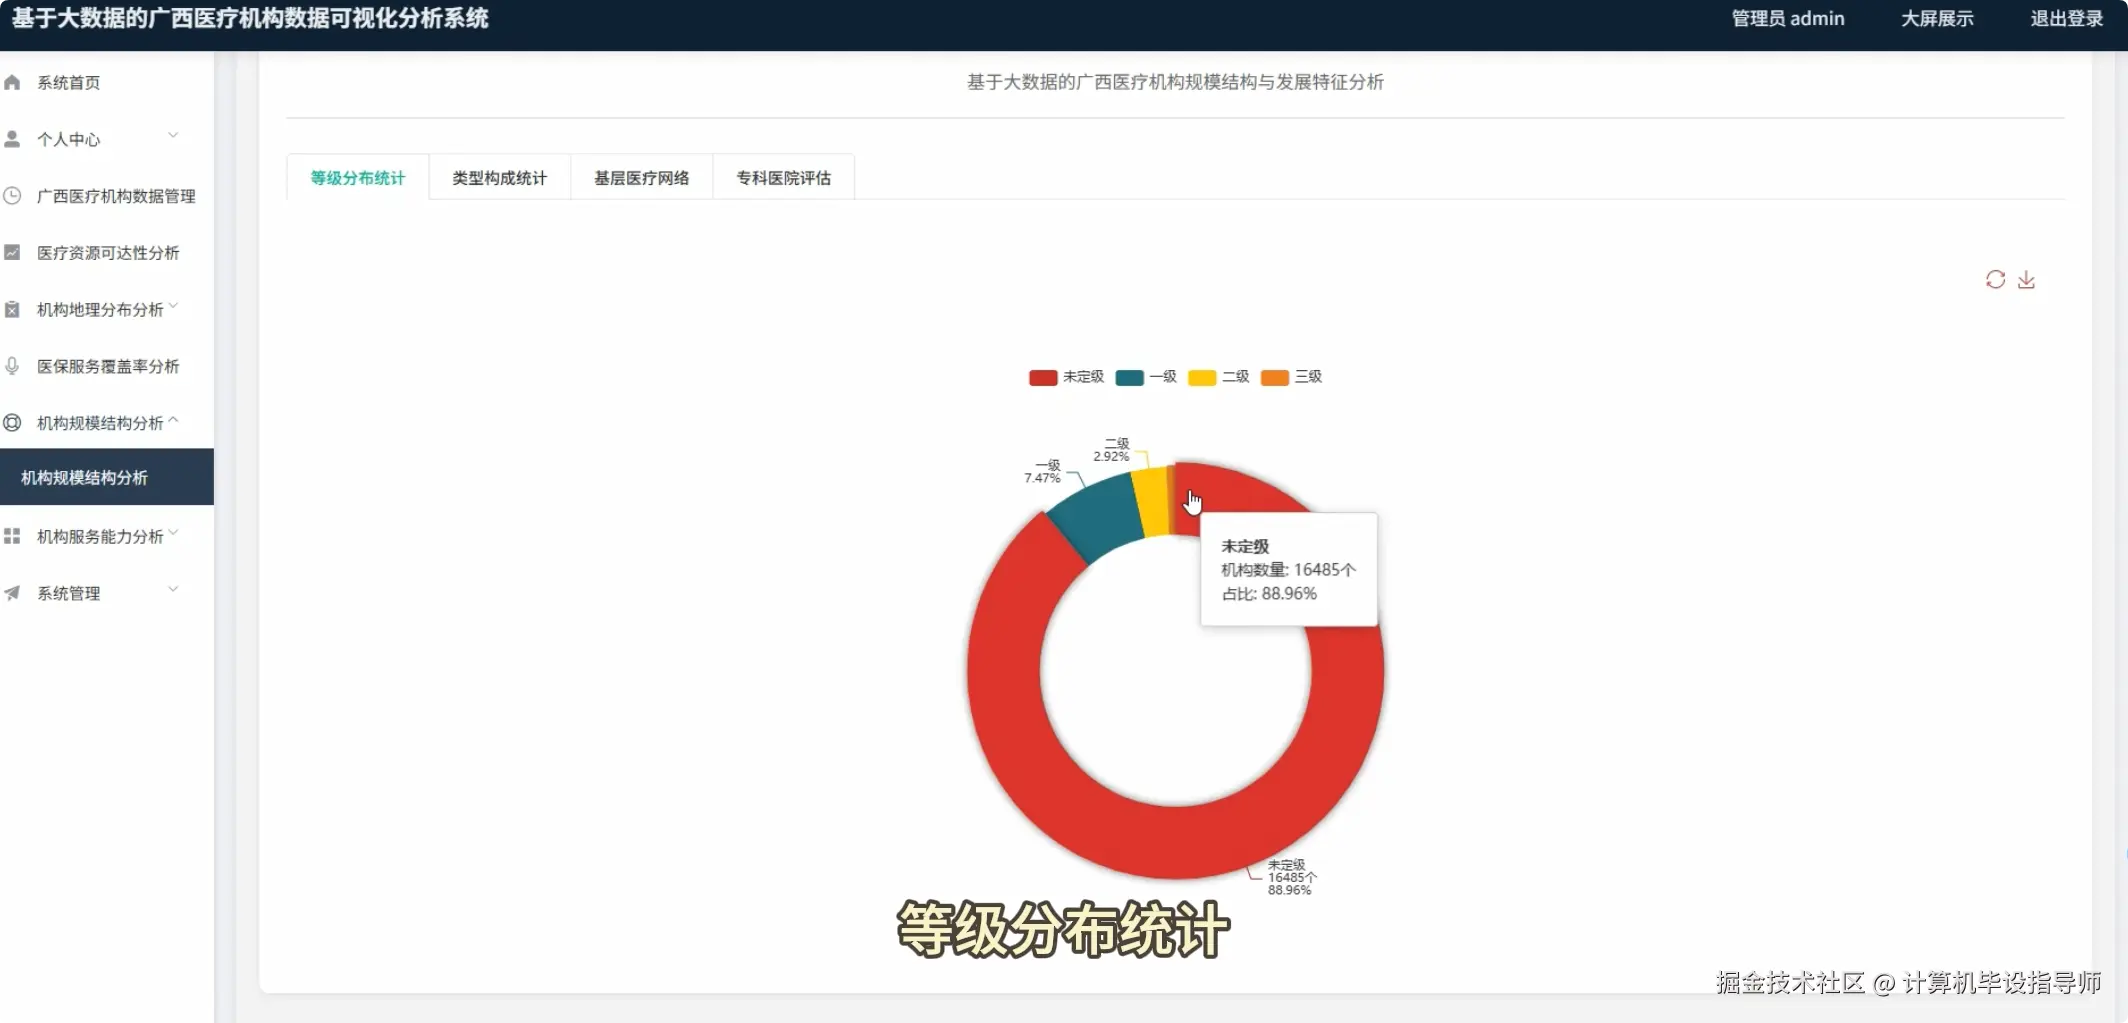
Task: Click the system title in the header
Action: pos(250,19)
